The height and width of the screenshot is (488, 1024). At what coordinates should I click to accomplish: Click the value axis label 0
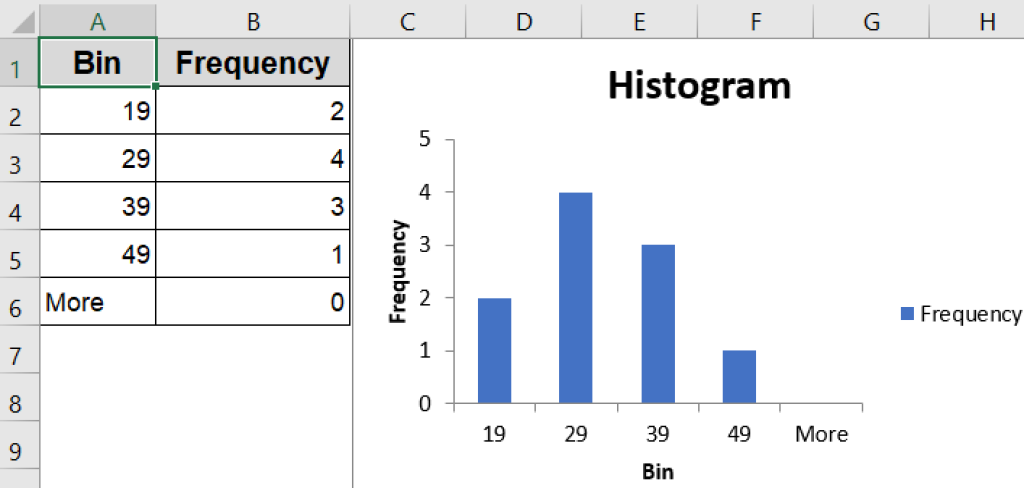[425, 404]
